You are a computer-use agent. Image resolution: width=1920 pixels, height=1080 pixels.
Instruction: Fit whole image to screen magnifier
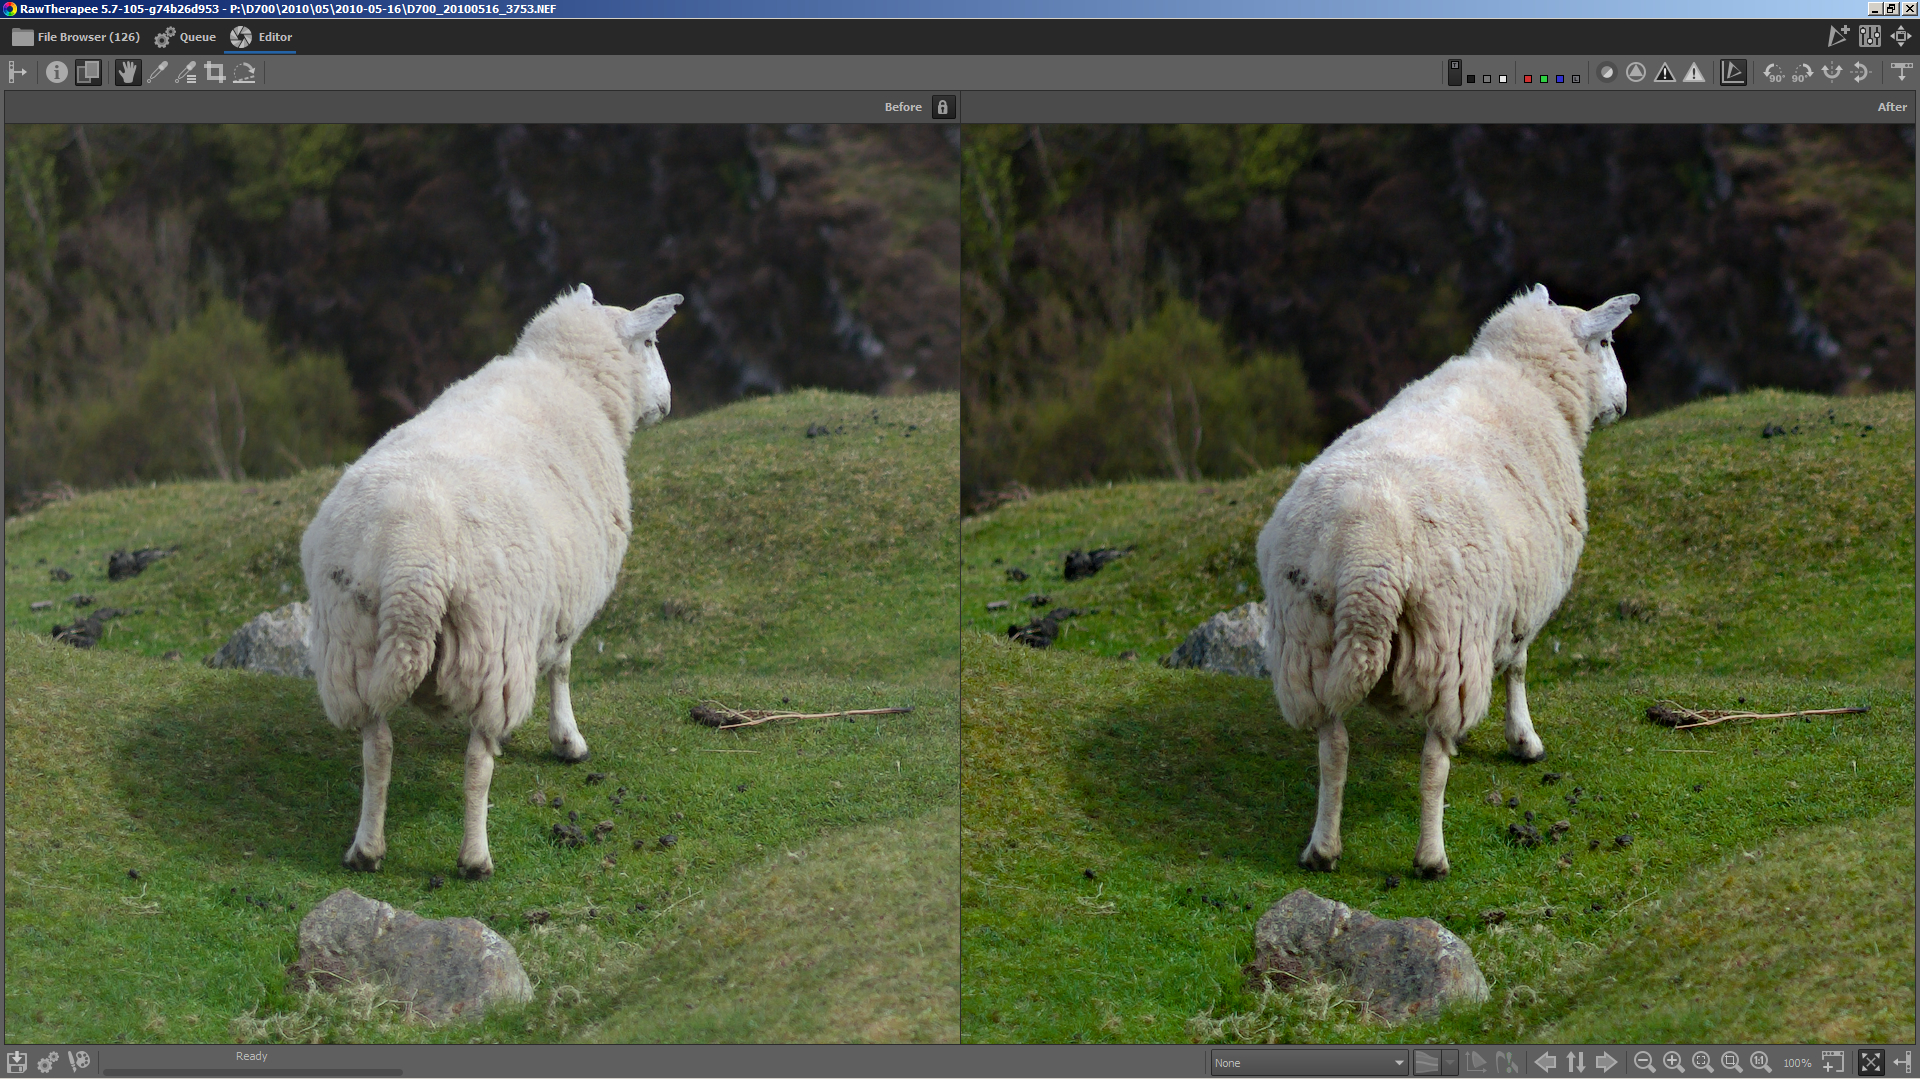1703,1063
